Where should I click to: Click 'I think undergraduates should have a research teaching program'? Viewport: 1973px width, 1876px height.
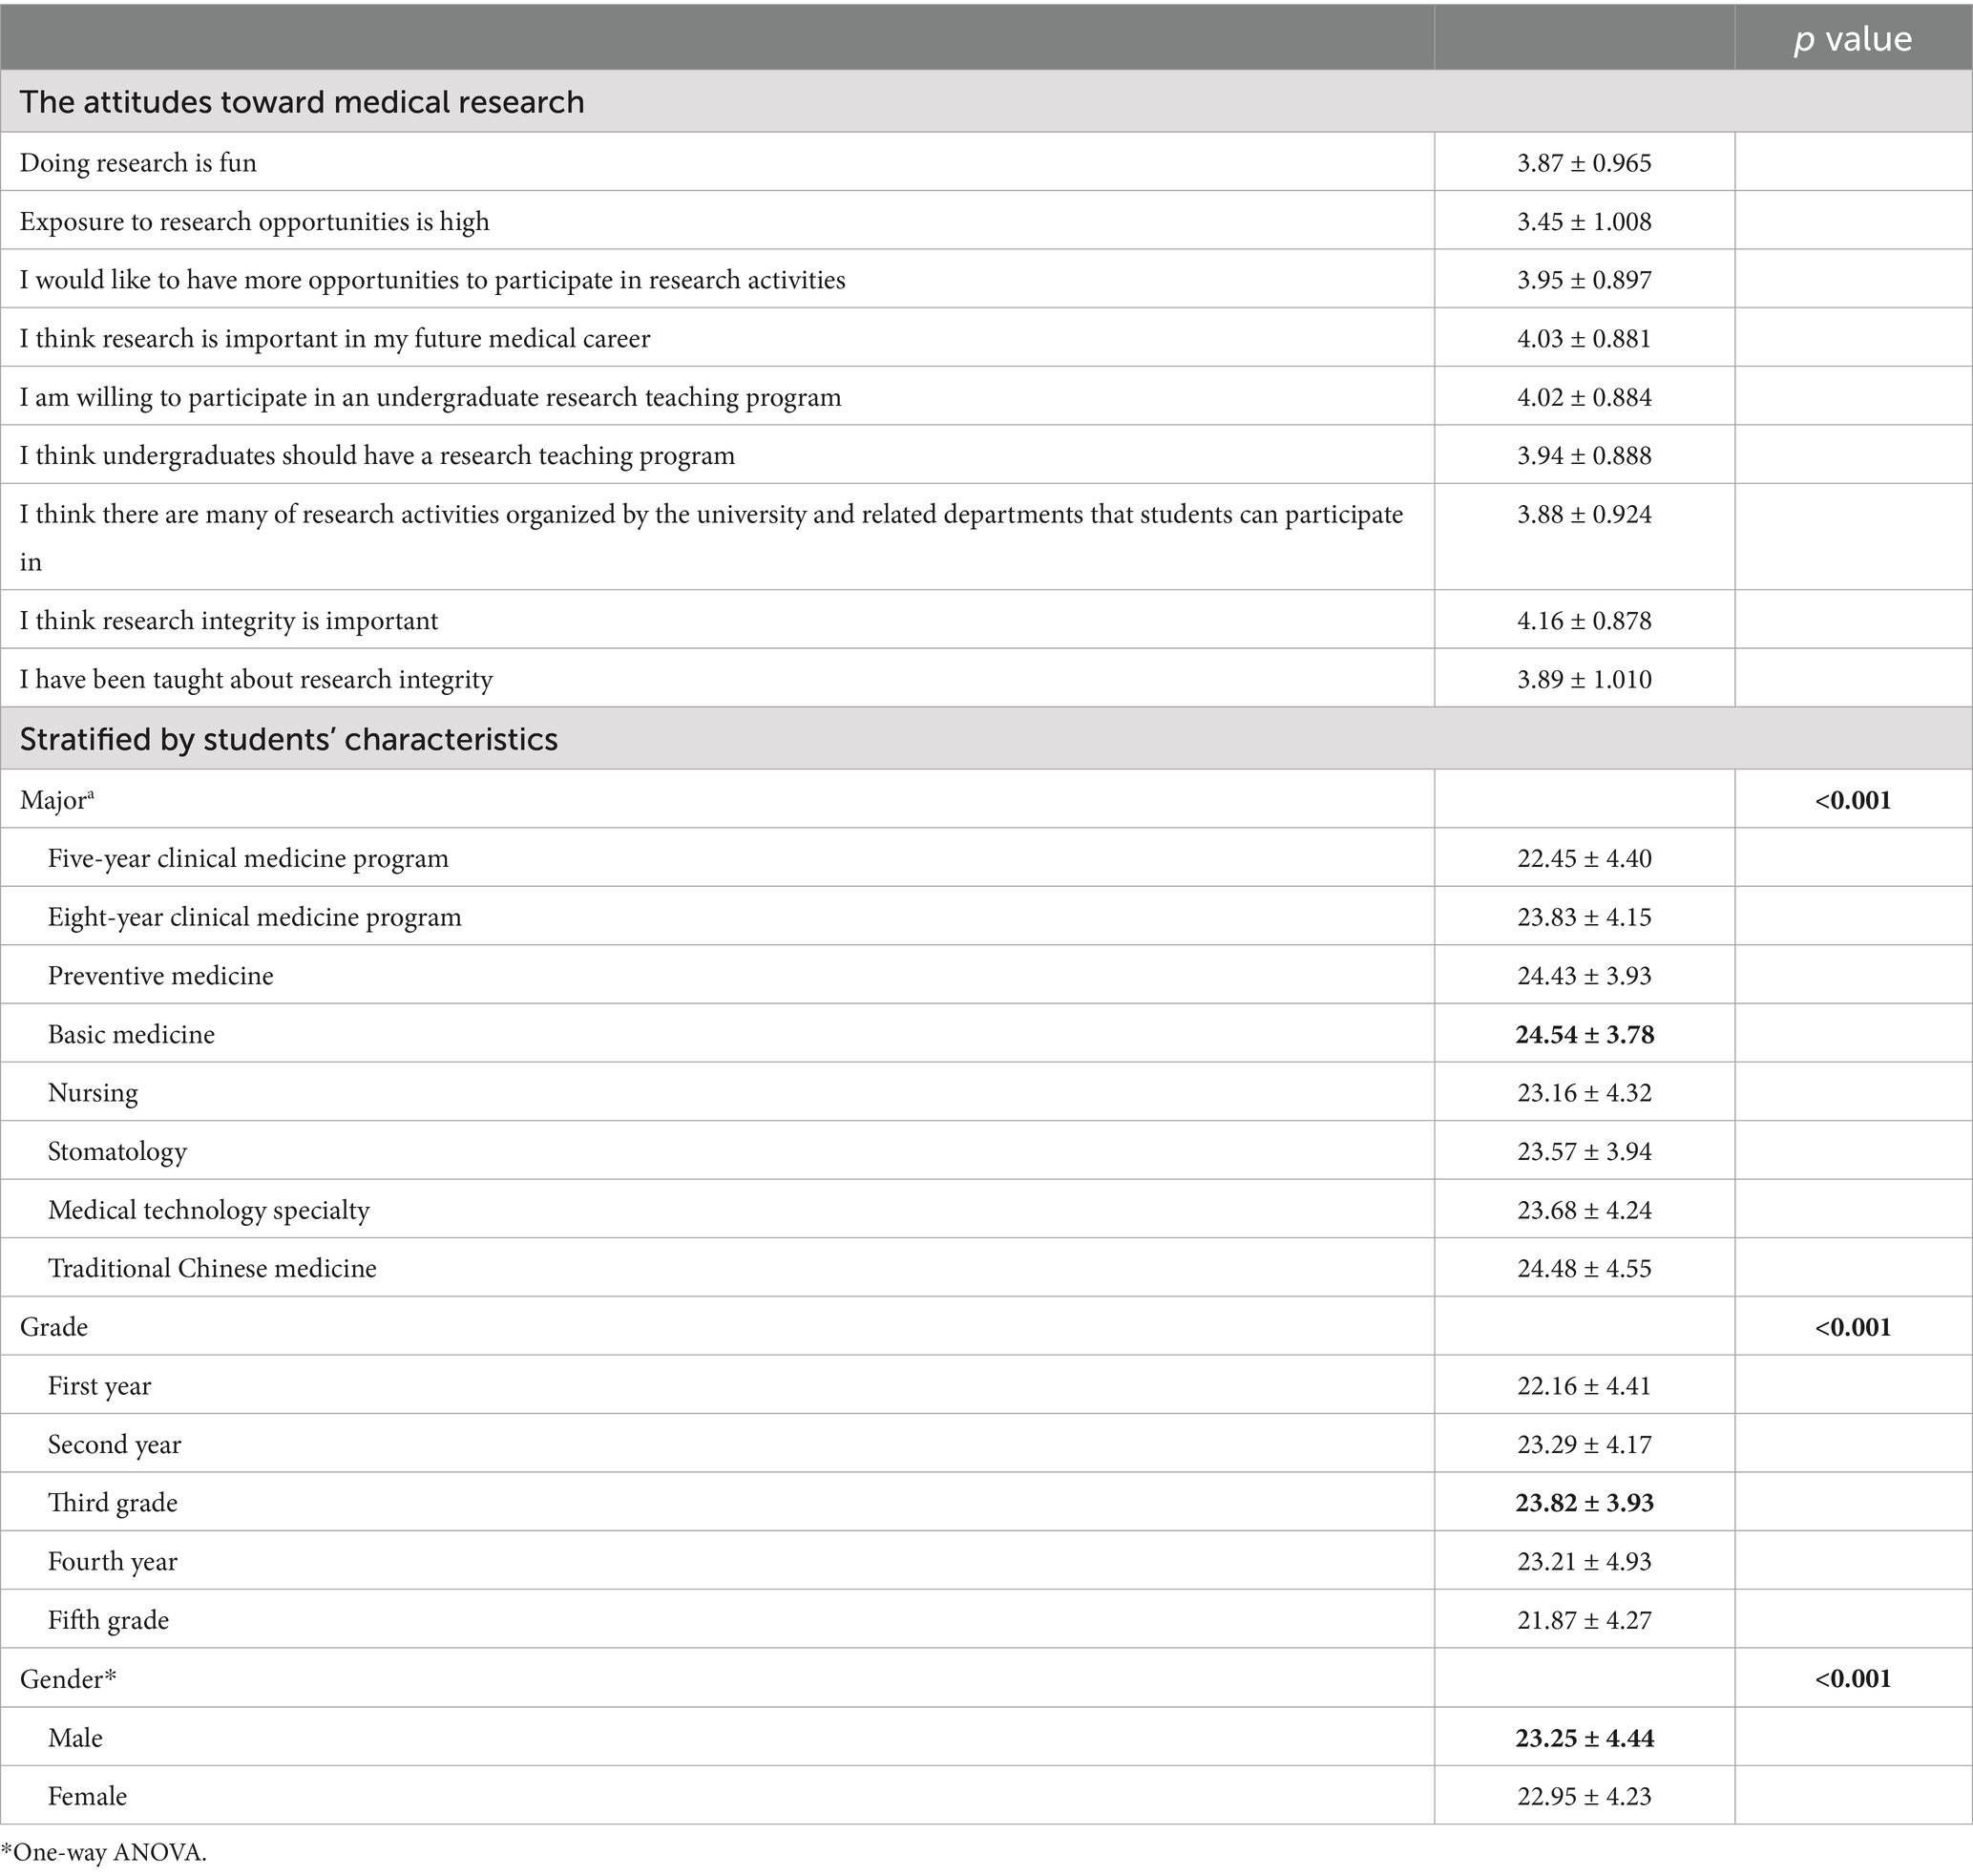pyautogui.click(x=378, y=456)
